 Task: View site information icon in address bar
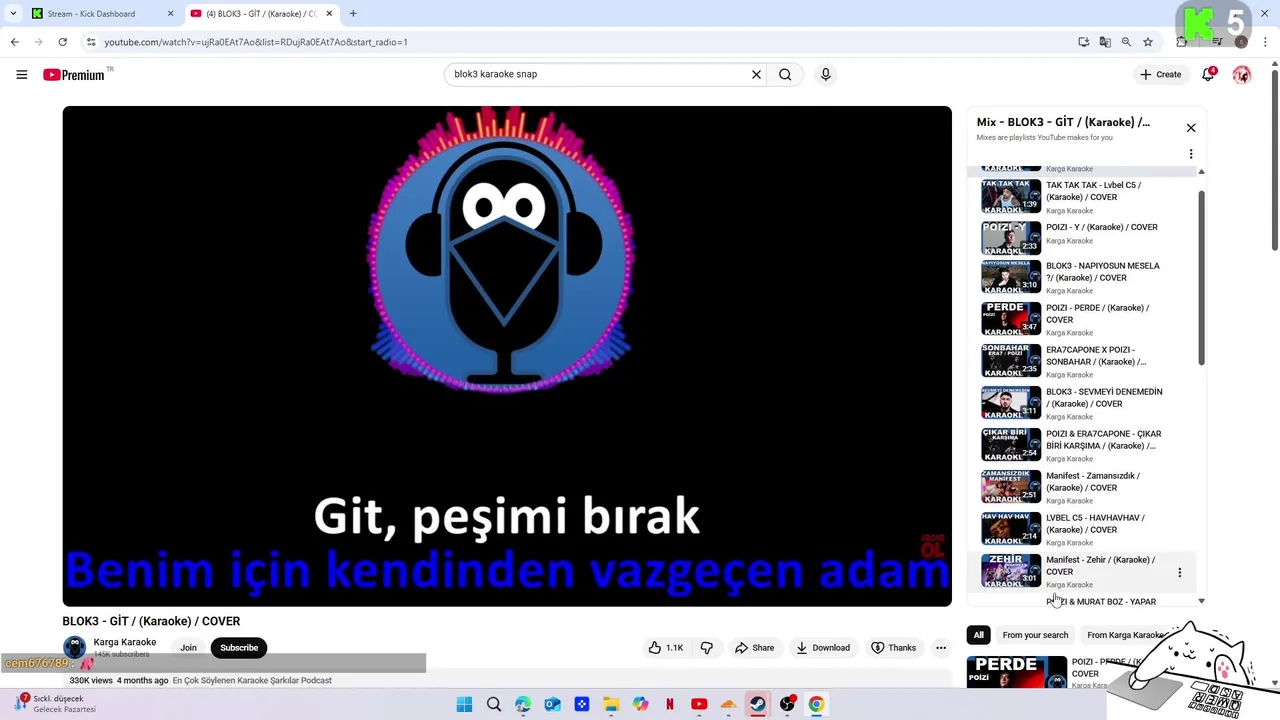coord(91,42)
